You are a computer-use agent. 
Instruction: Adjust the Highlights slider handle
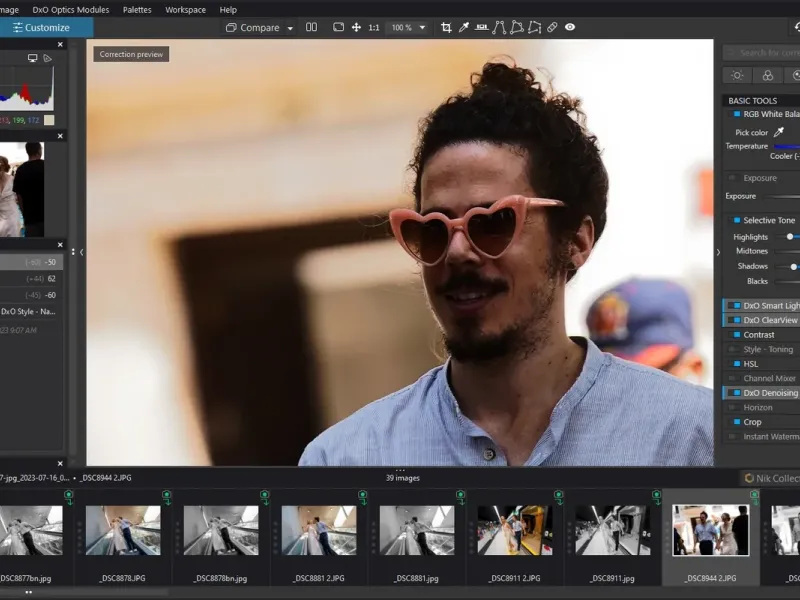[x=789, y=237]
